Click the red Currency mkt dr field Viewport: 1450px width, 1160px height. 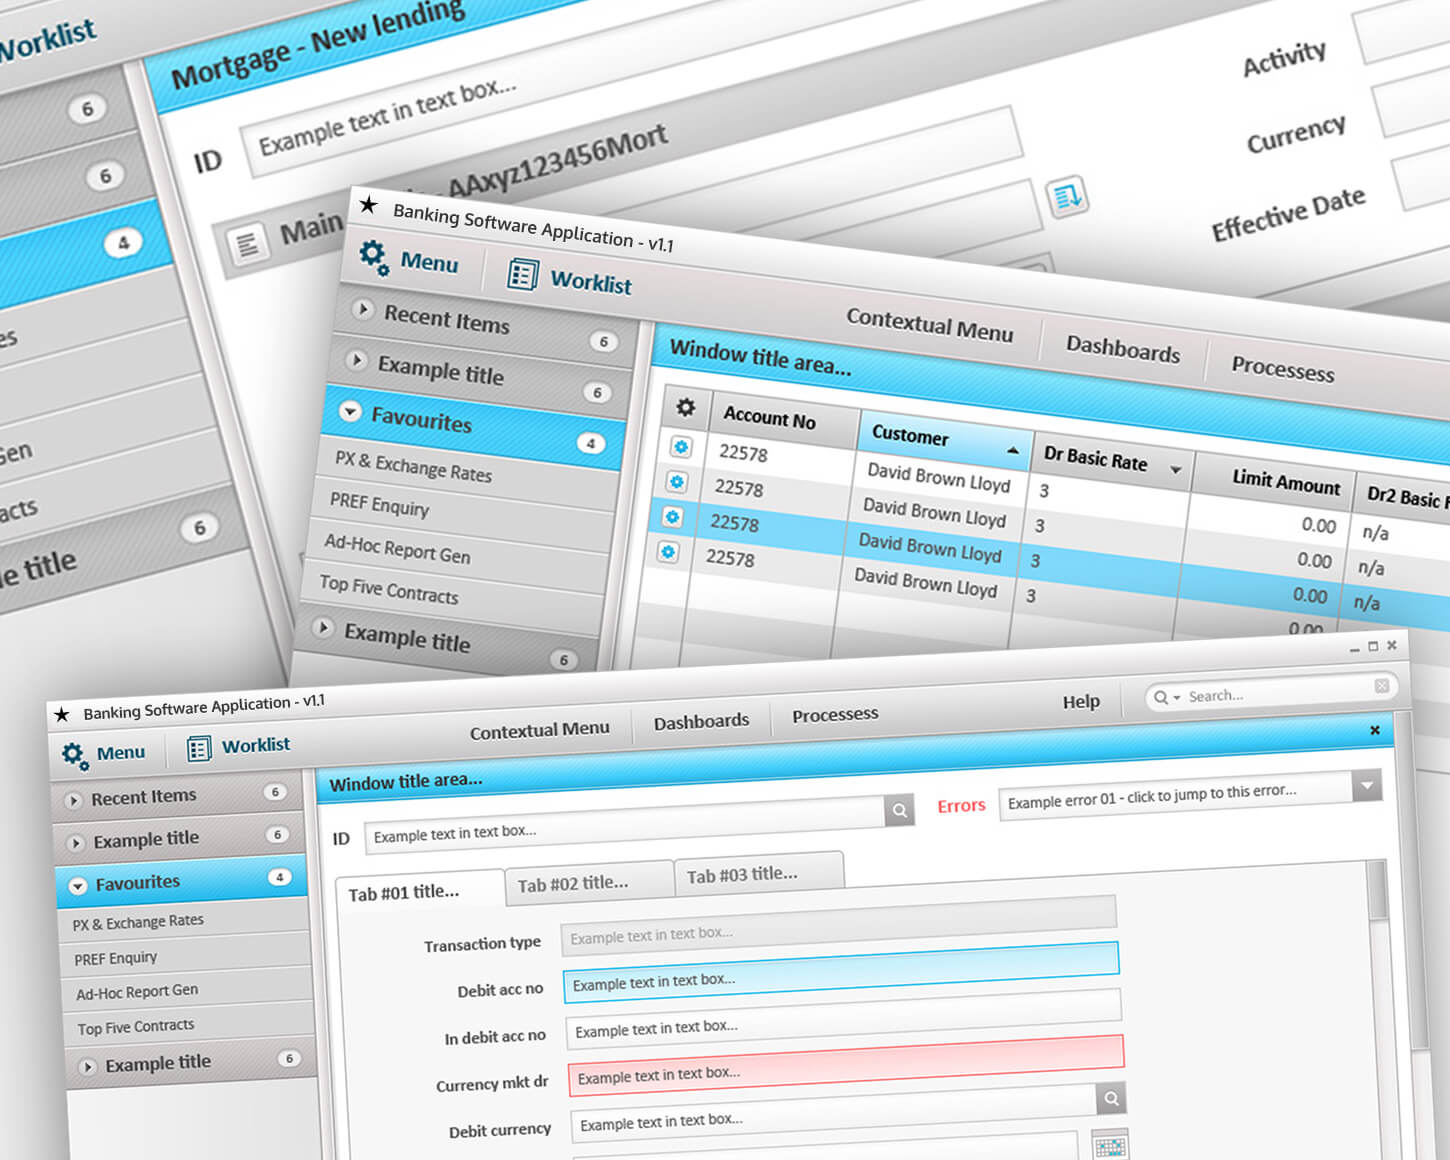pos(846,1065)
